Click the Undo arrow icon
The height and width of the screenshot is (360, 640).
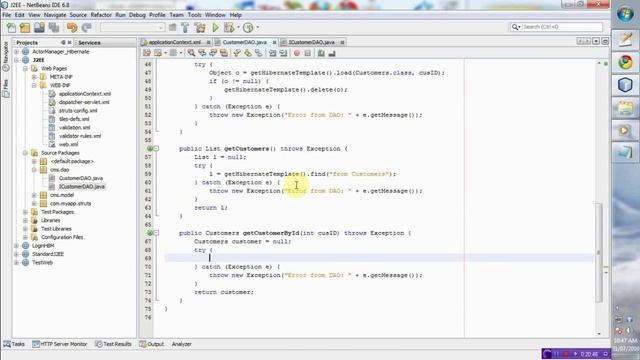click(x=72, y=27)
